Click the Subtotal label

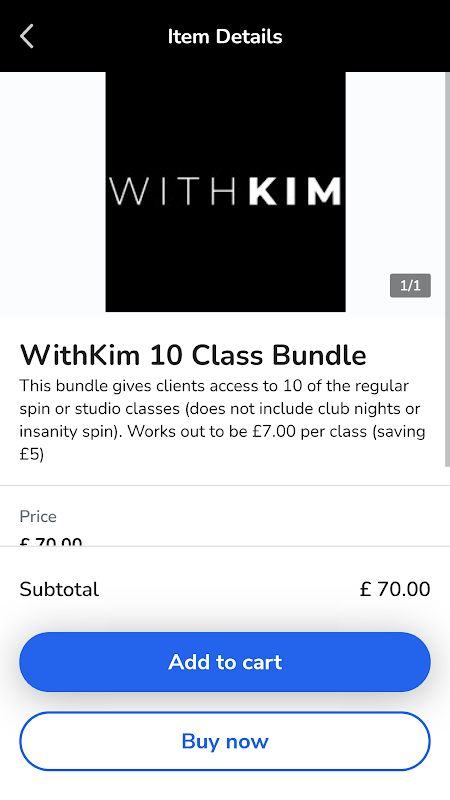pos(59,589)
